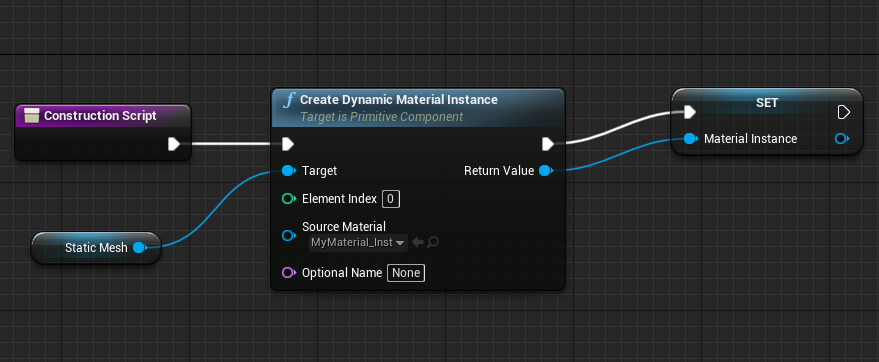Screen dimensions: 879x362
Task: Click the Element Index value field
Action: (x=391, y=199)
